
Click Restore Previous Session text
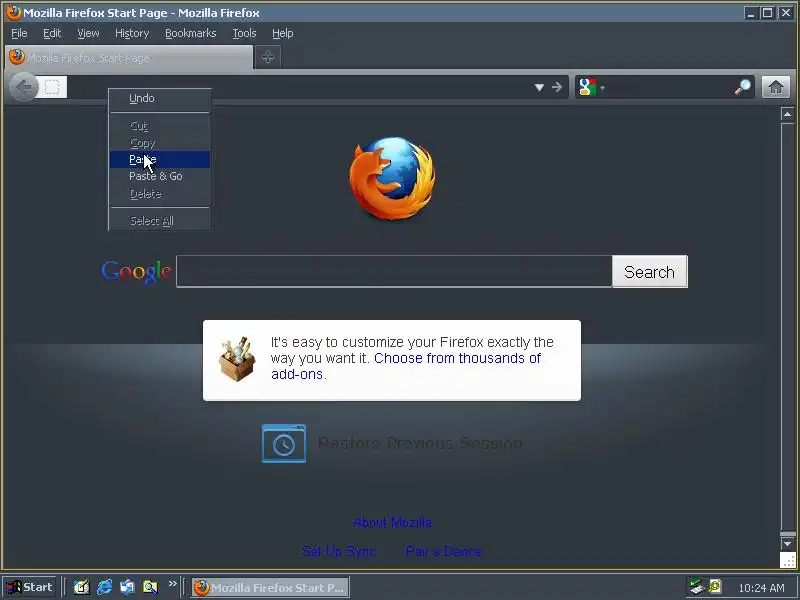click(x=420, y=443)
